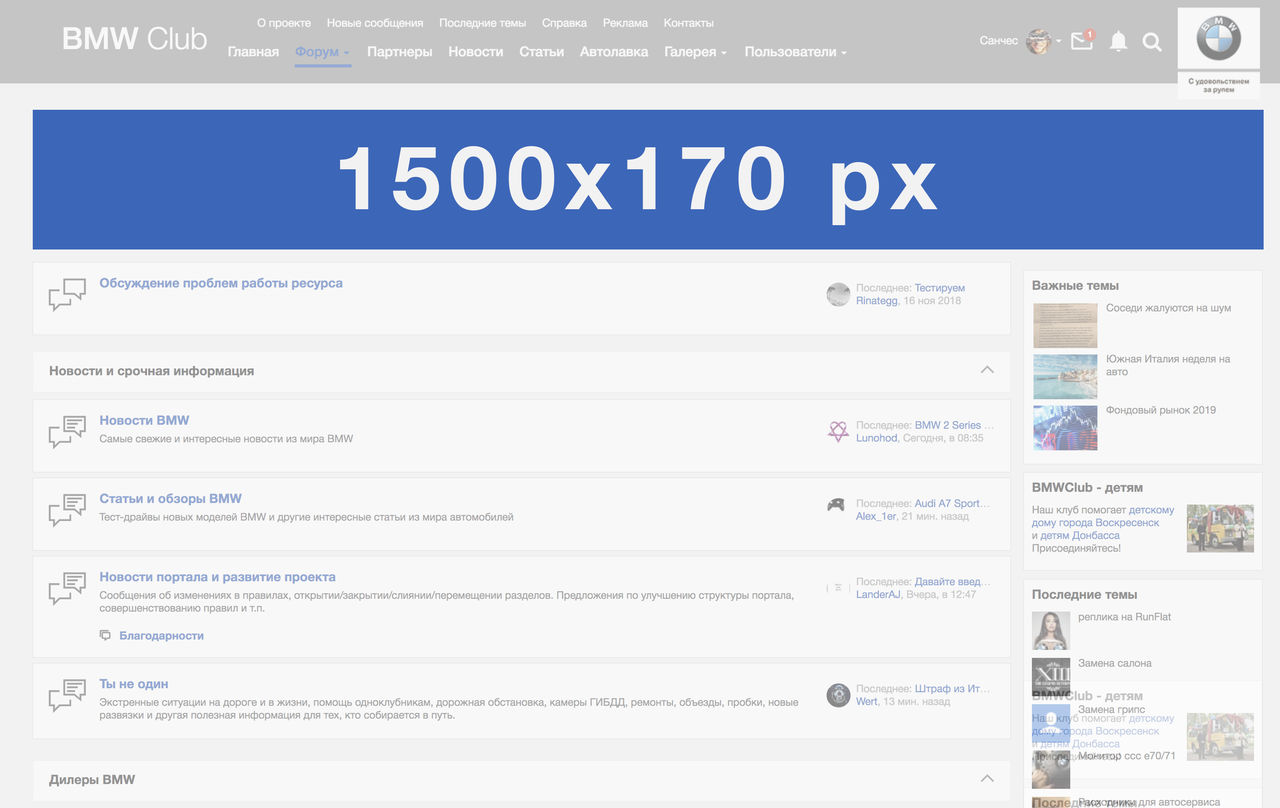Screen dimensions: 1280x808
Task: Open Новости in navigation
Action: [x=475, y=52]
